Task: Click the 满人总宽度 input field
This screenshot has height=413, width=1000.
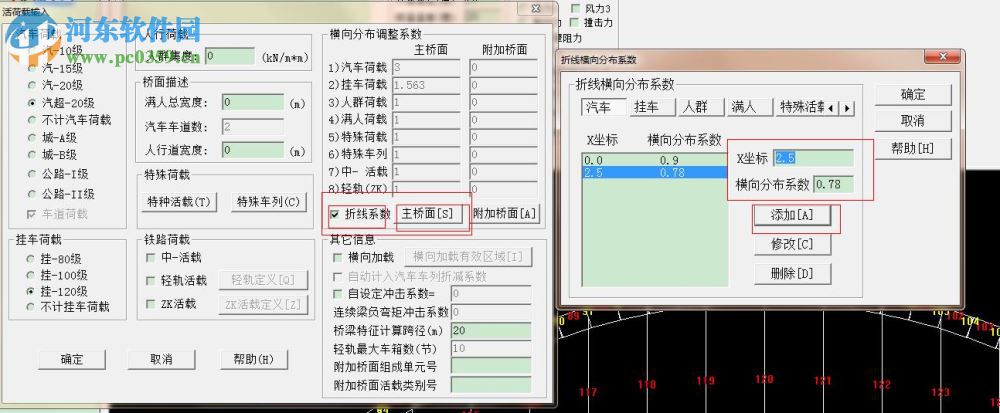Action: (253, 103)
